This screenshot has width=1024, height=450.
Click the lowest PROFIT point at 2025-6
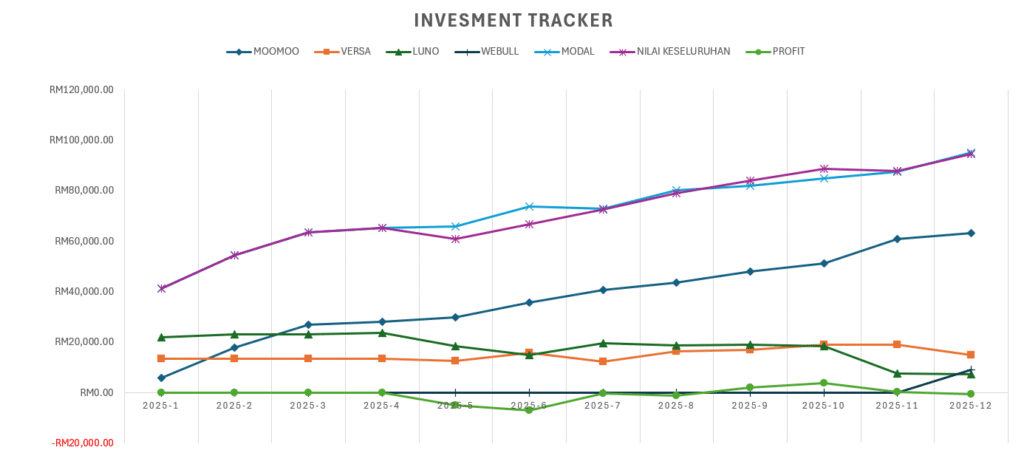pyautogui.click(x=528, y=410)
